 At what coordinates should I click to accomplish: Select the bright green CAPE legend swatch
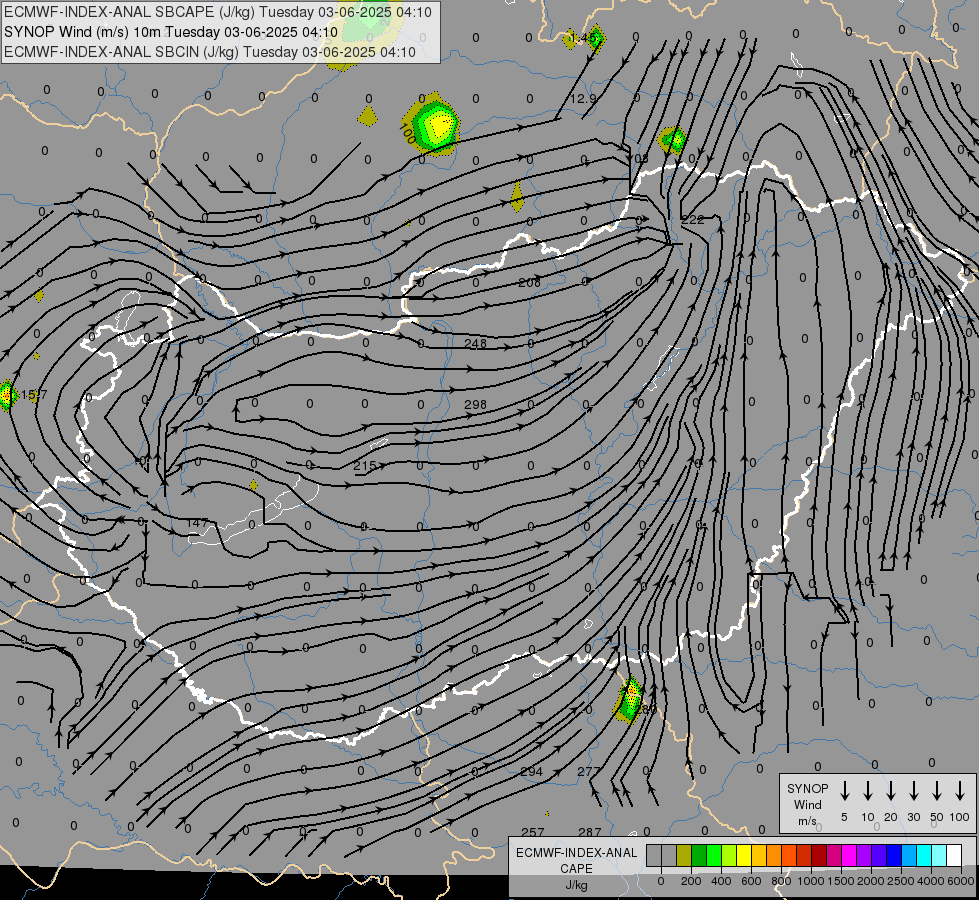pyautogui.click(x=714, y=855)
